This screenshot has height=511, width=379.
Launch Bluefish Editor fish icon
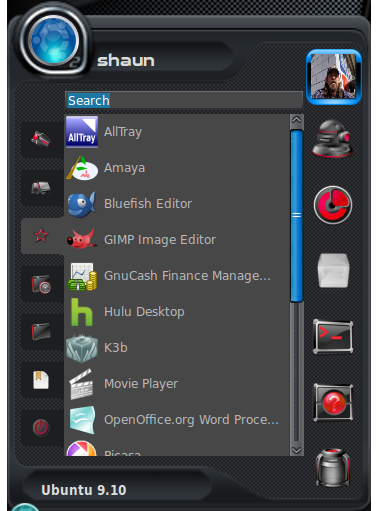point(82,204)
